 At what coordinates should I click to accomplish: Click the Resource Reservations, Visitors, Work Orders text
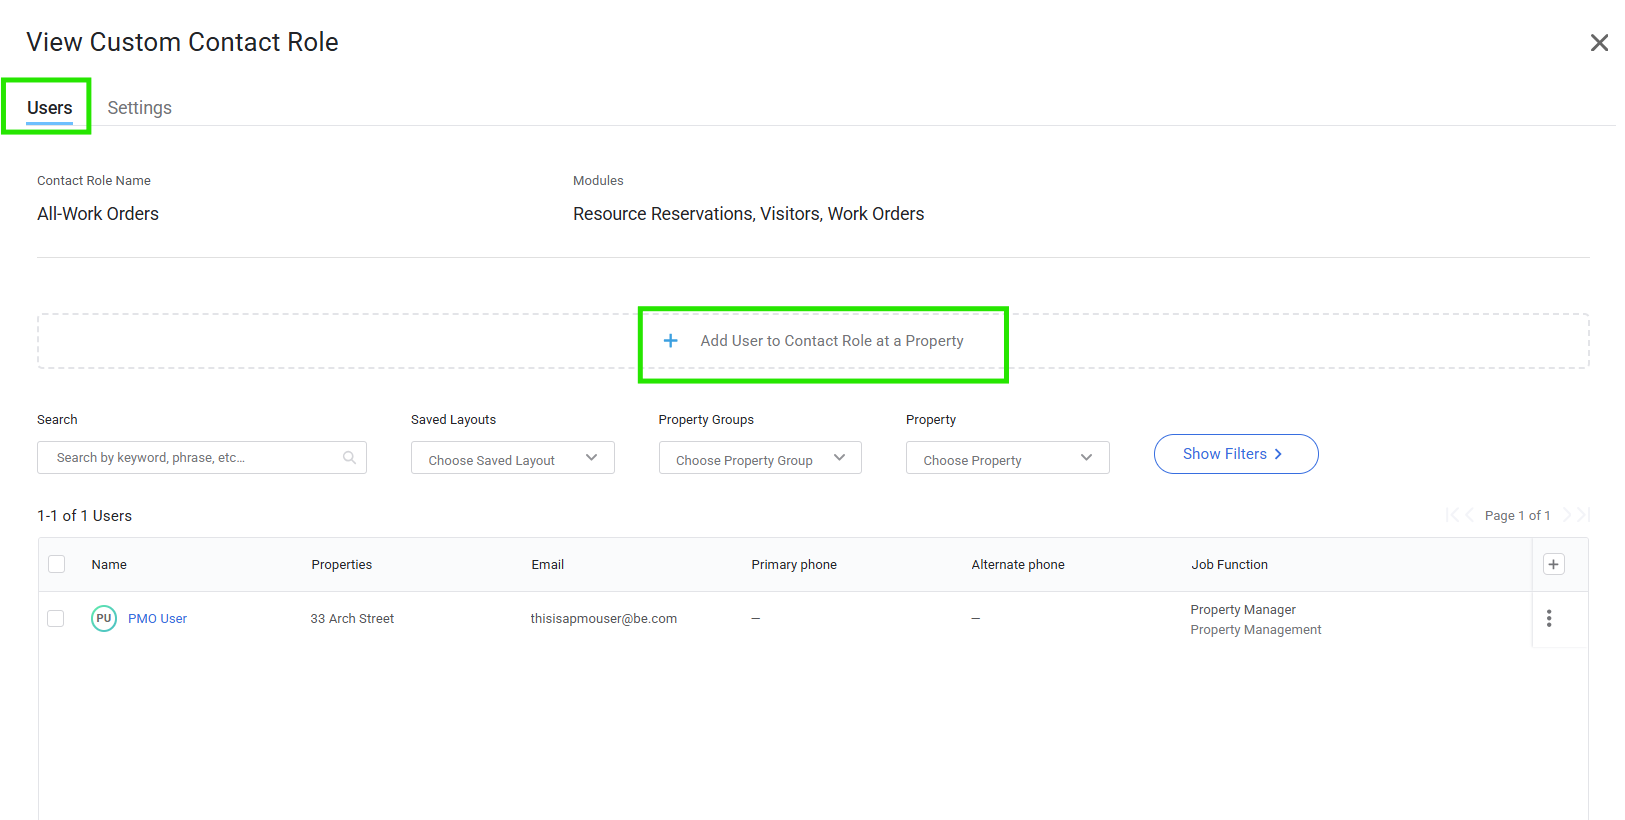[x=749, y=214]
